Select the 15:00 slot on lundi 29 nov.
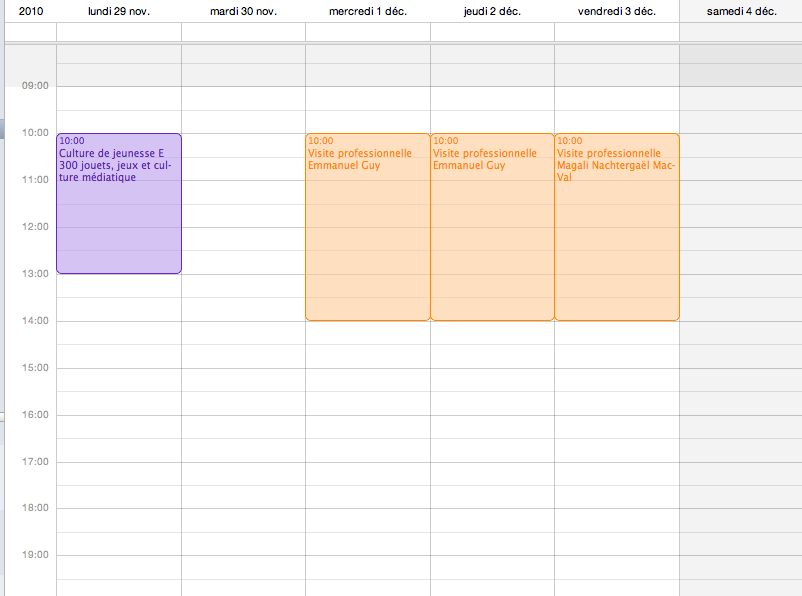This screenshot has height=596, width=802. (x=119, y=380)
